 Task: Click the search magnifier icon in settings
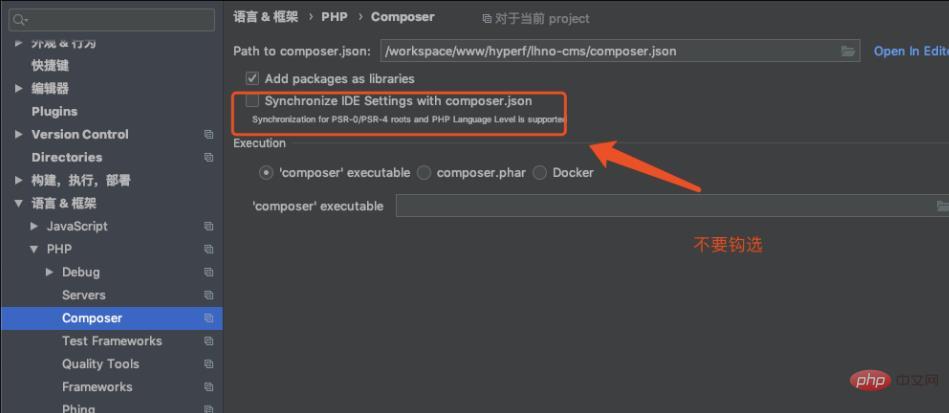20,19
